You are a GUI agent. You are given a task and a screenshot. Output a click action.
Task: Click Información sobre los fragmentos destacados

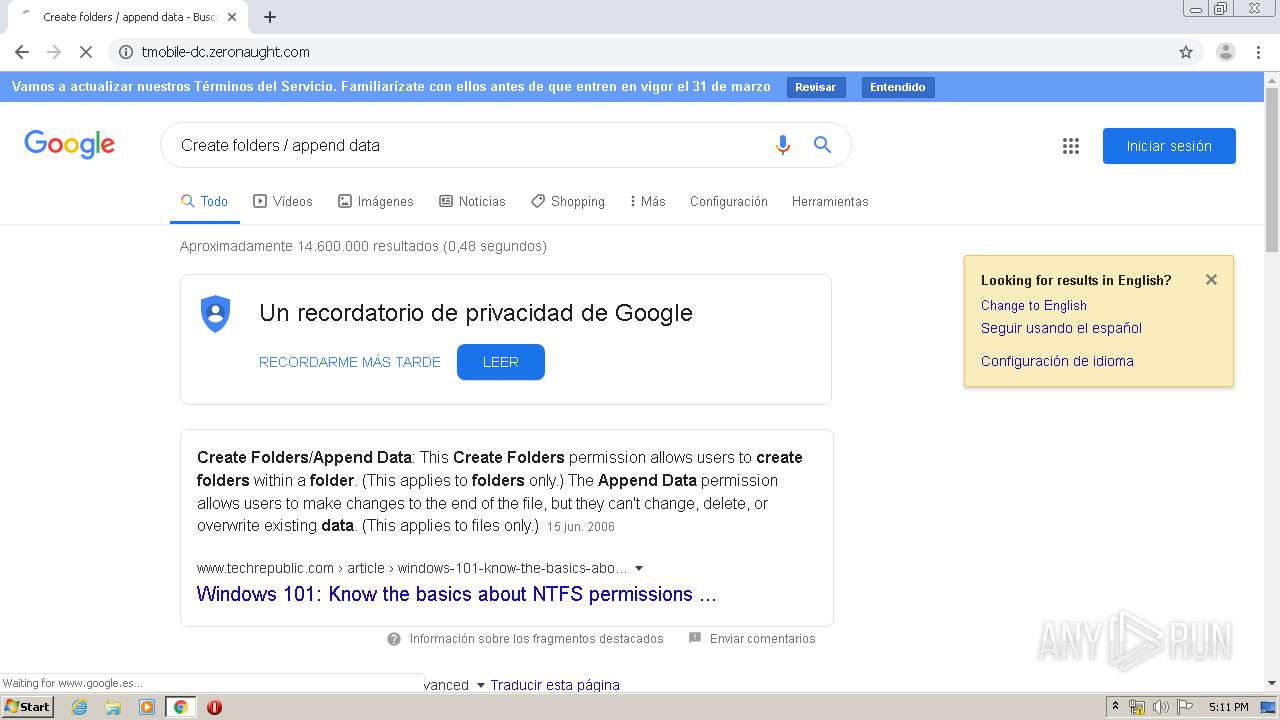click(536, 639)
